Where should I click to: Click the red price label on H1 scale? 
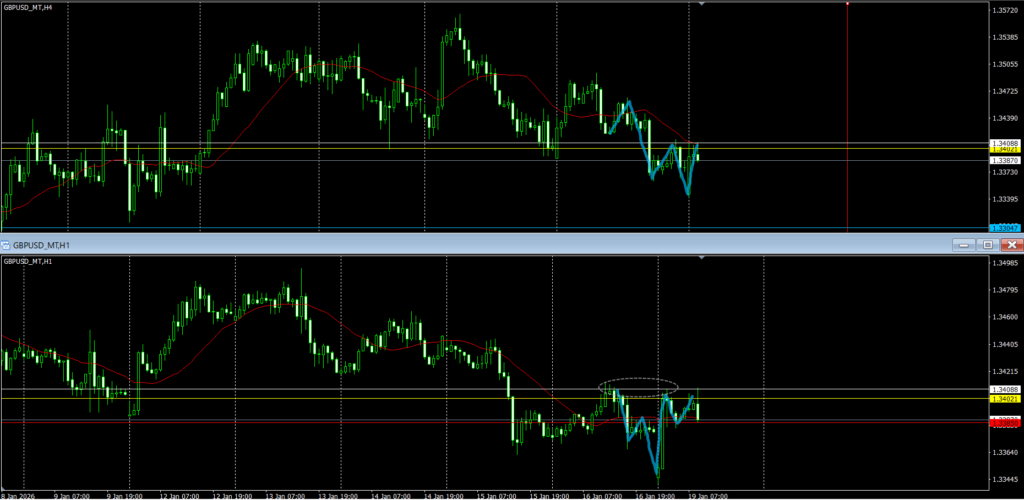point(1004,423)
